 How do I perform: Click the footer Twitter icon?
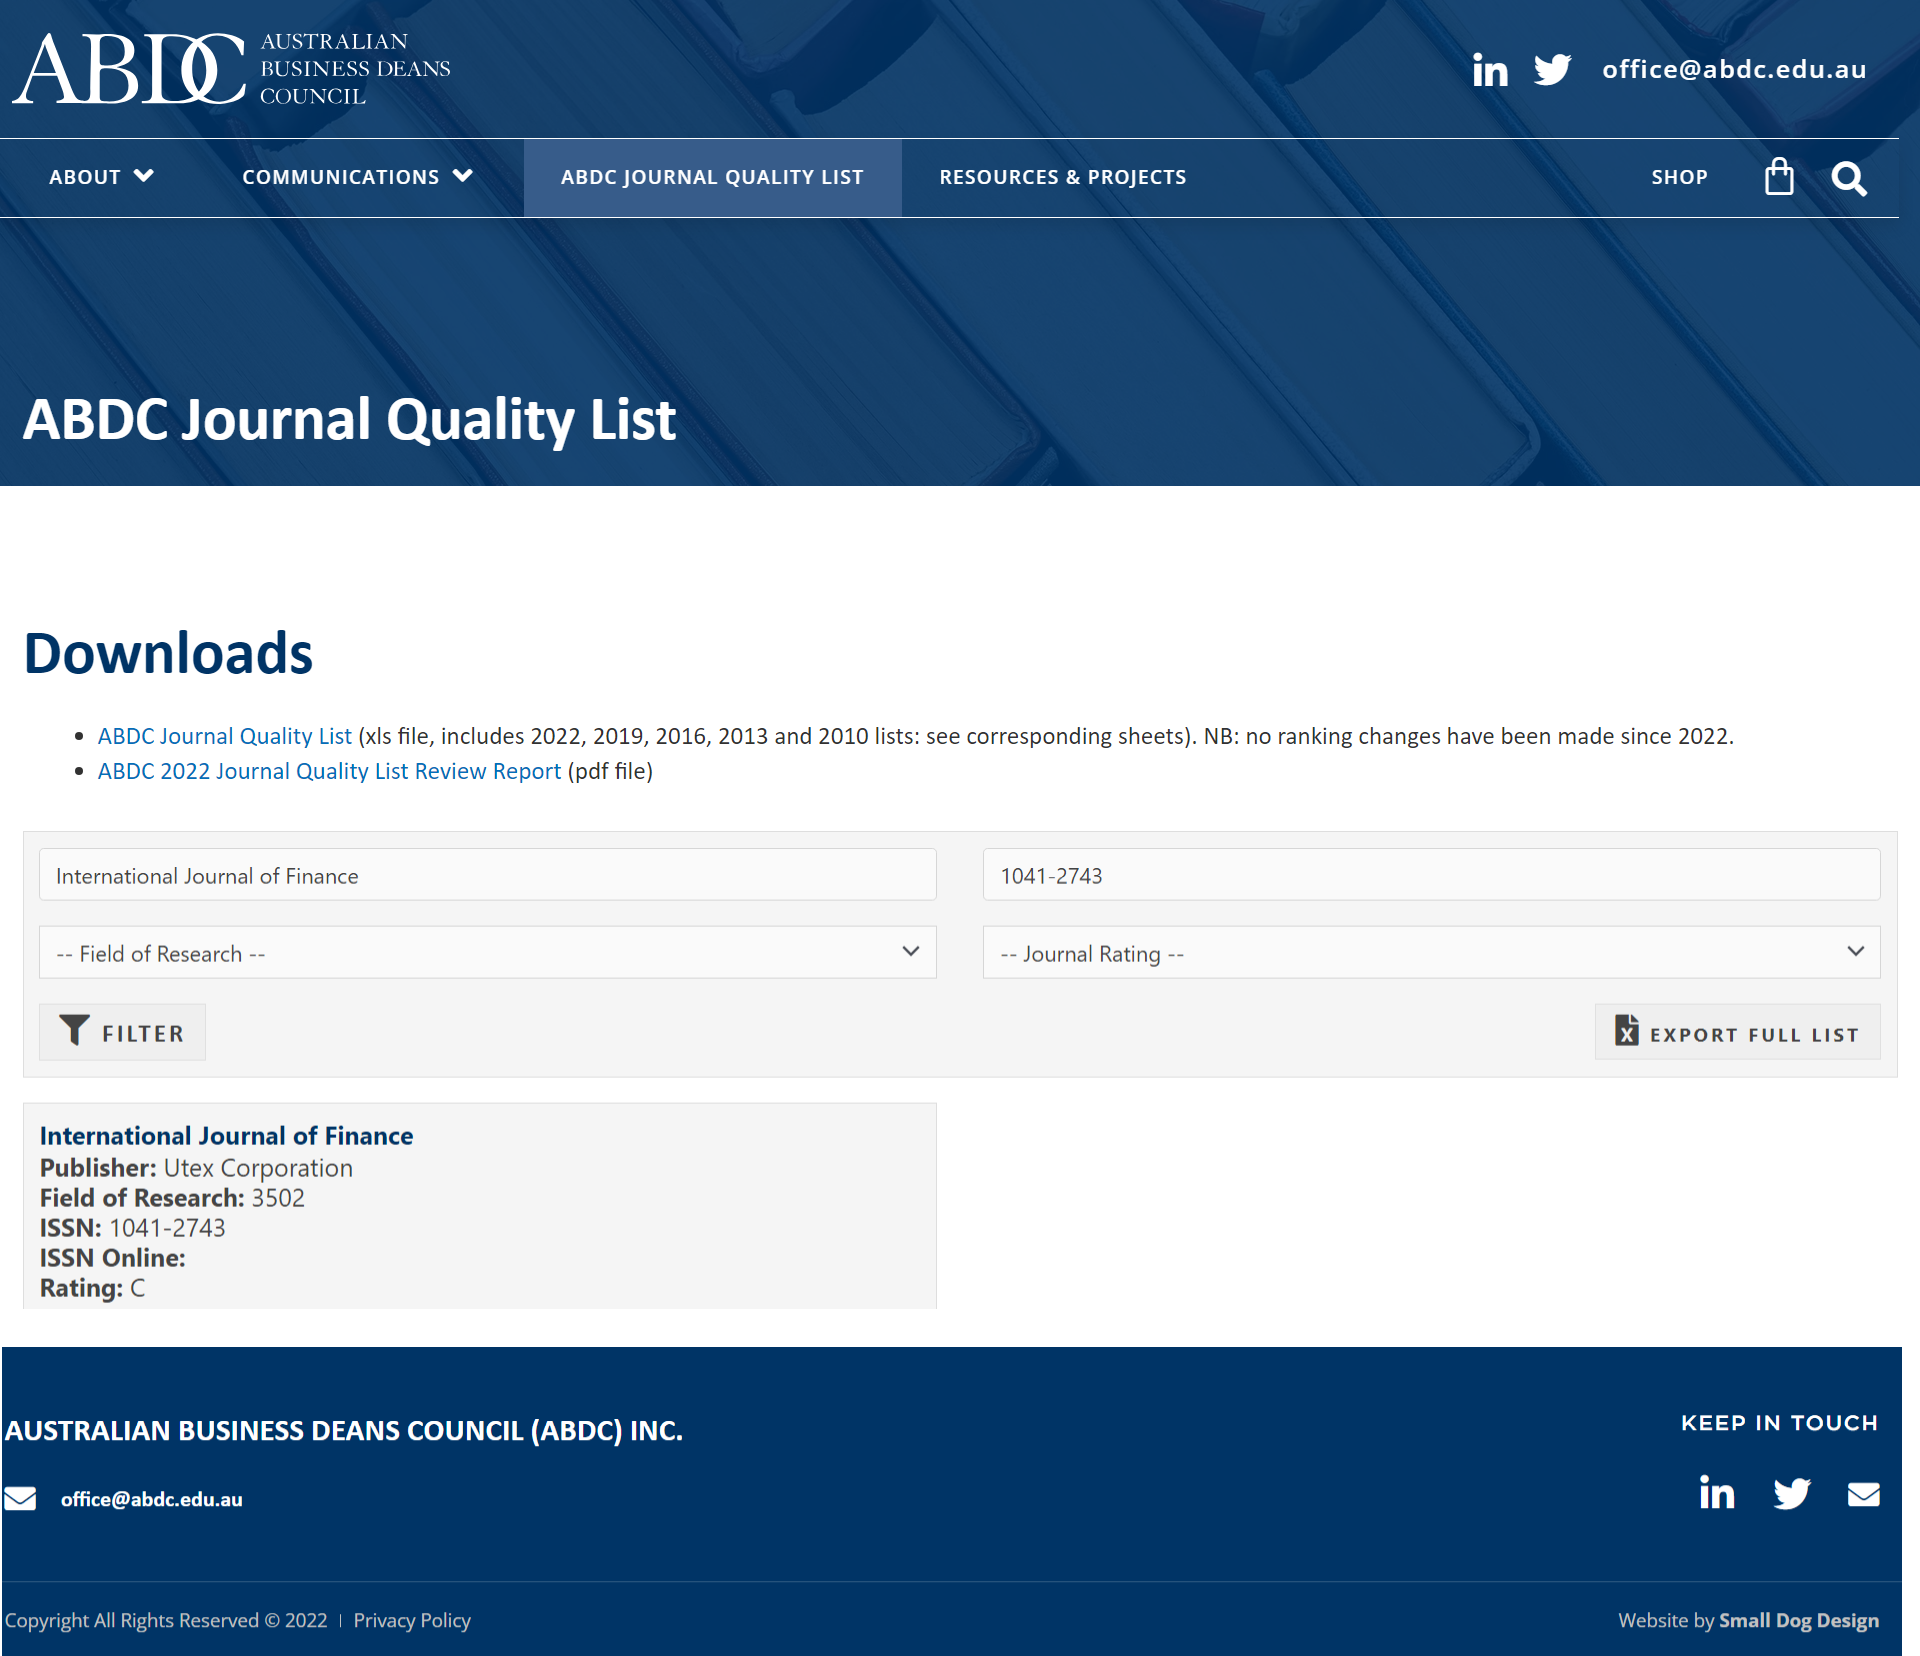tap(1791, 1494)
